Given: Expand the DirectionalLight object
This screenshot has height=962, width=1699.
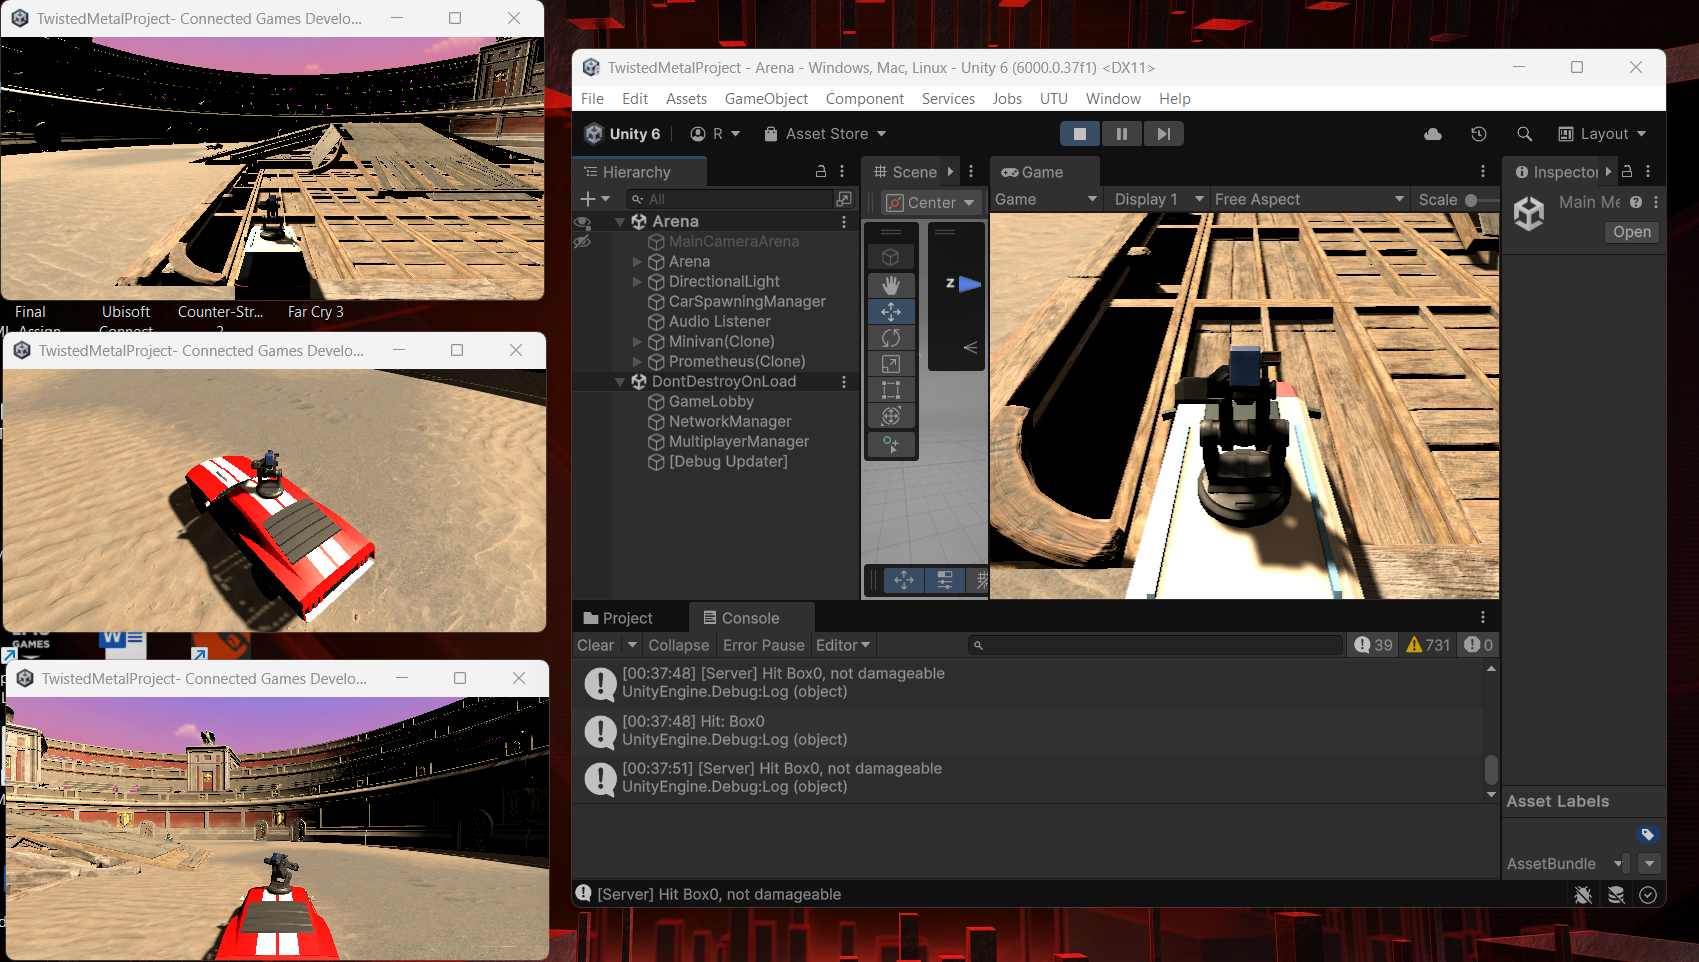Looking at the screenshot, I should pyautogui.click(x=637, y=282).
